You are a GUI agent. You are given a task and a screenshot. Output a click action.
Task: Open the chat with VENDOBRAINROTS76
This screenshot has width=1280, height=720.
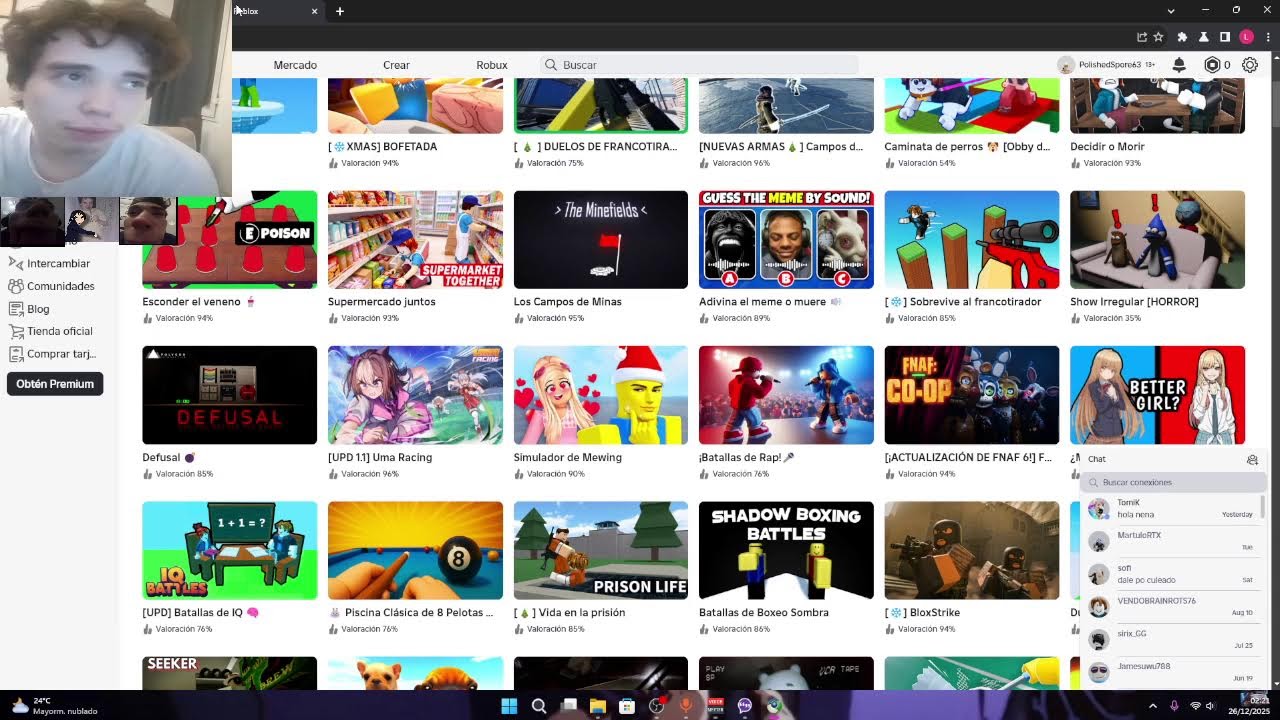click(1171, 607)
